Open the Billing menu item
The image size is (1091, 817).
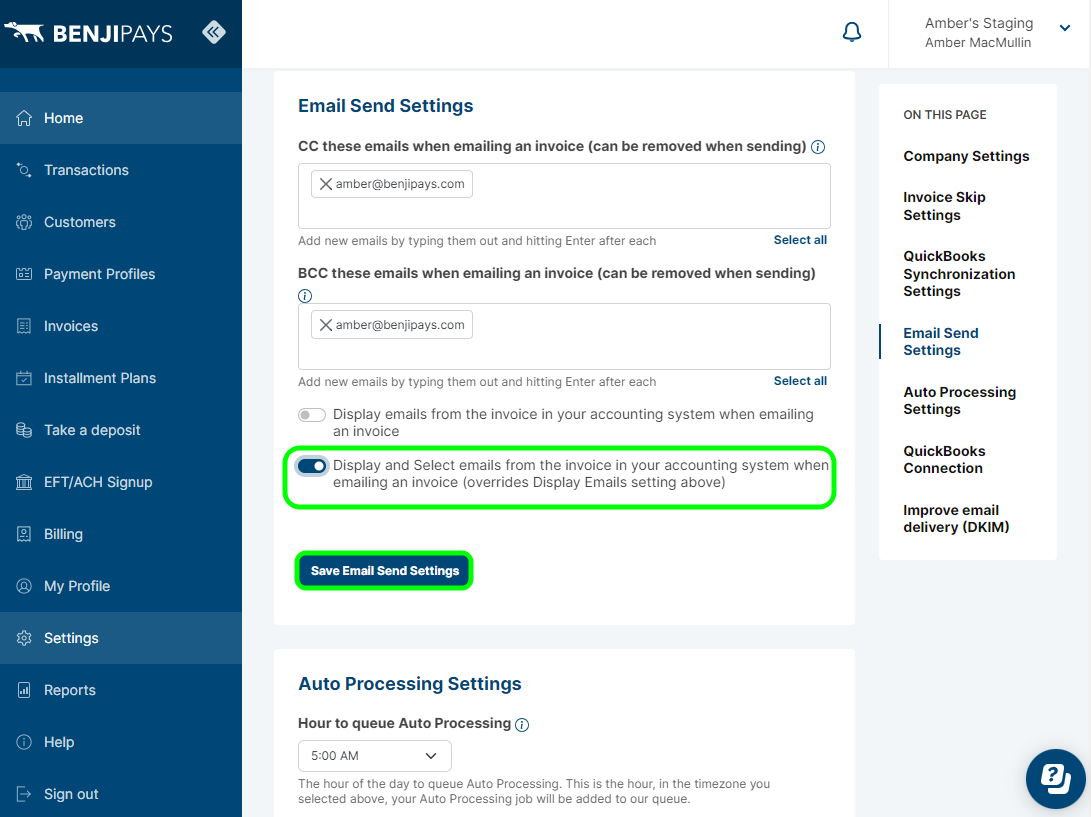[121, 534]
